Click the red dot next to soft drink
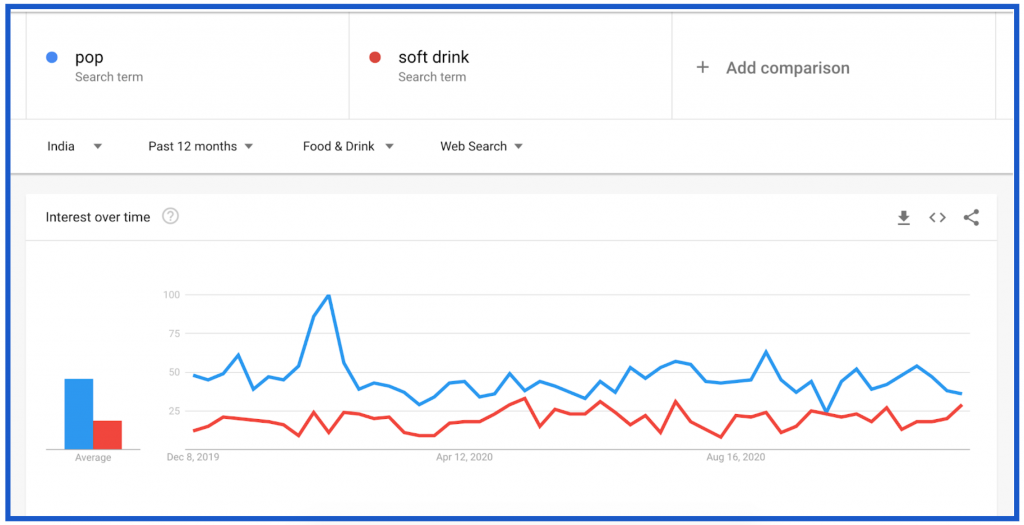 point(375,57)
